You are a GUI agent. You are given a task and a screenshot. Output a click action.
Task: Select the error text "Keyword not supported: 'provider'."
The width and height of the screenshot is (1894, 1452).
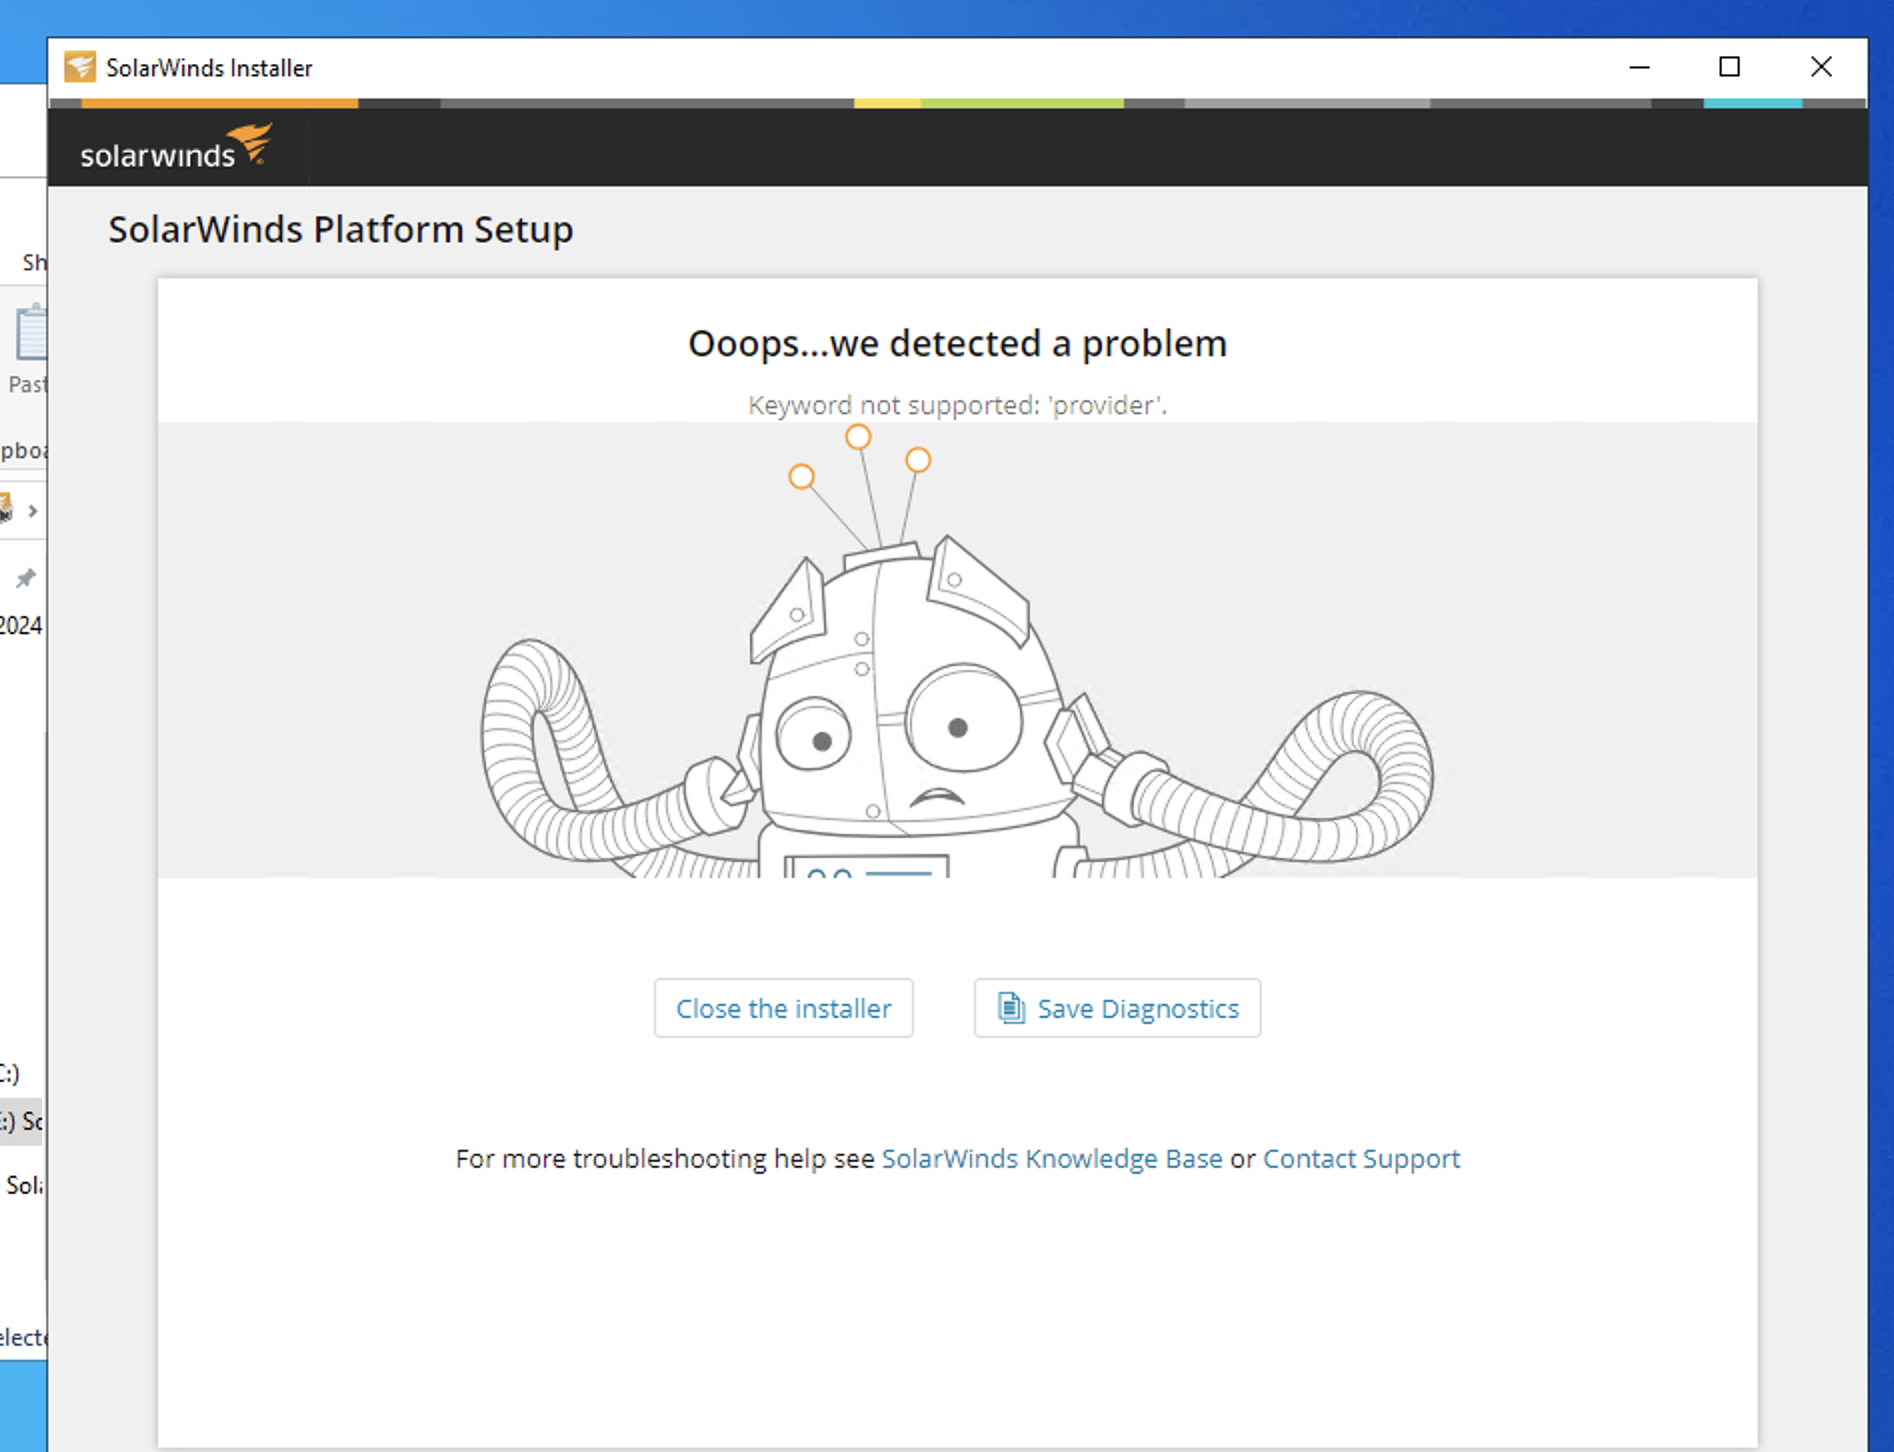point(957,405)
